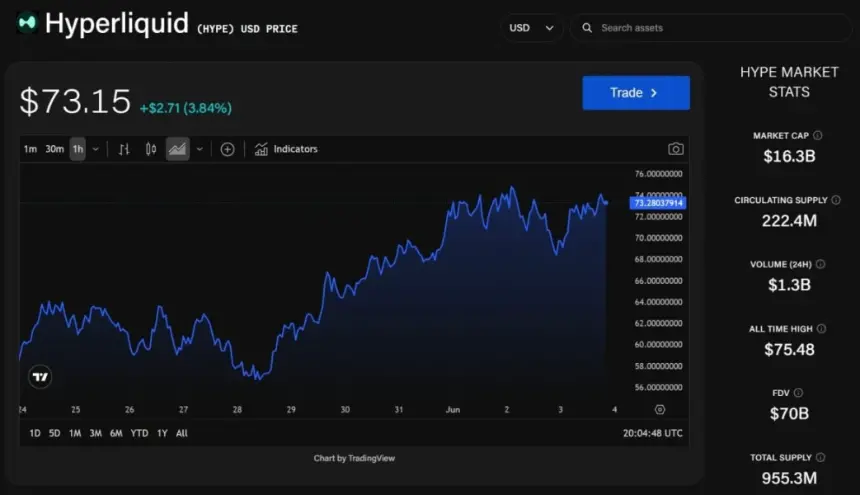860x495 pixels.
Task: Open chart style dropdown arrow
Action: coord(200,149)
